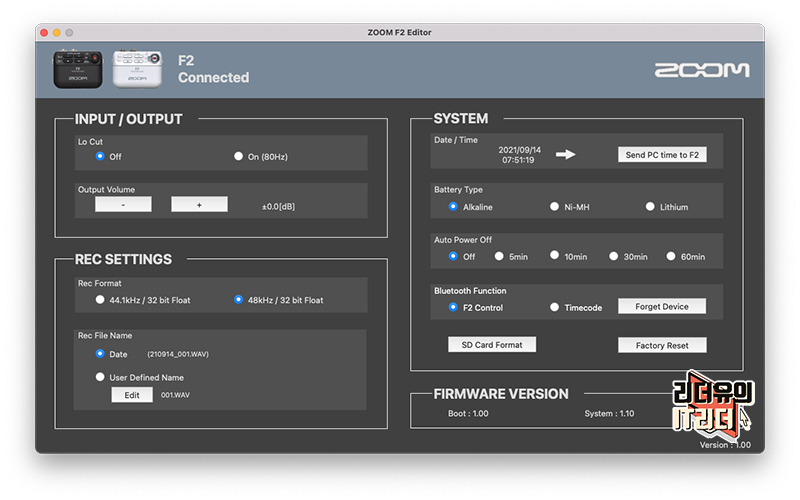Select the white F2 device icon
800x500 pixels.
[137, 69]
